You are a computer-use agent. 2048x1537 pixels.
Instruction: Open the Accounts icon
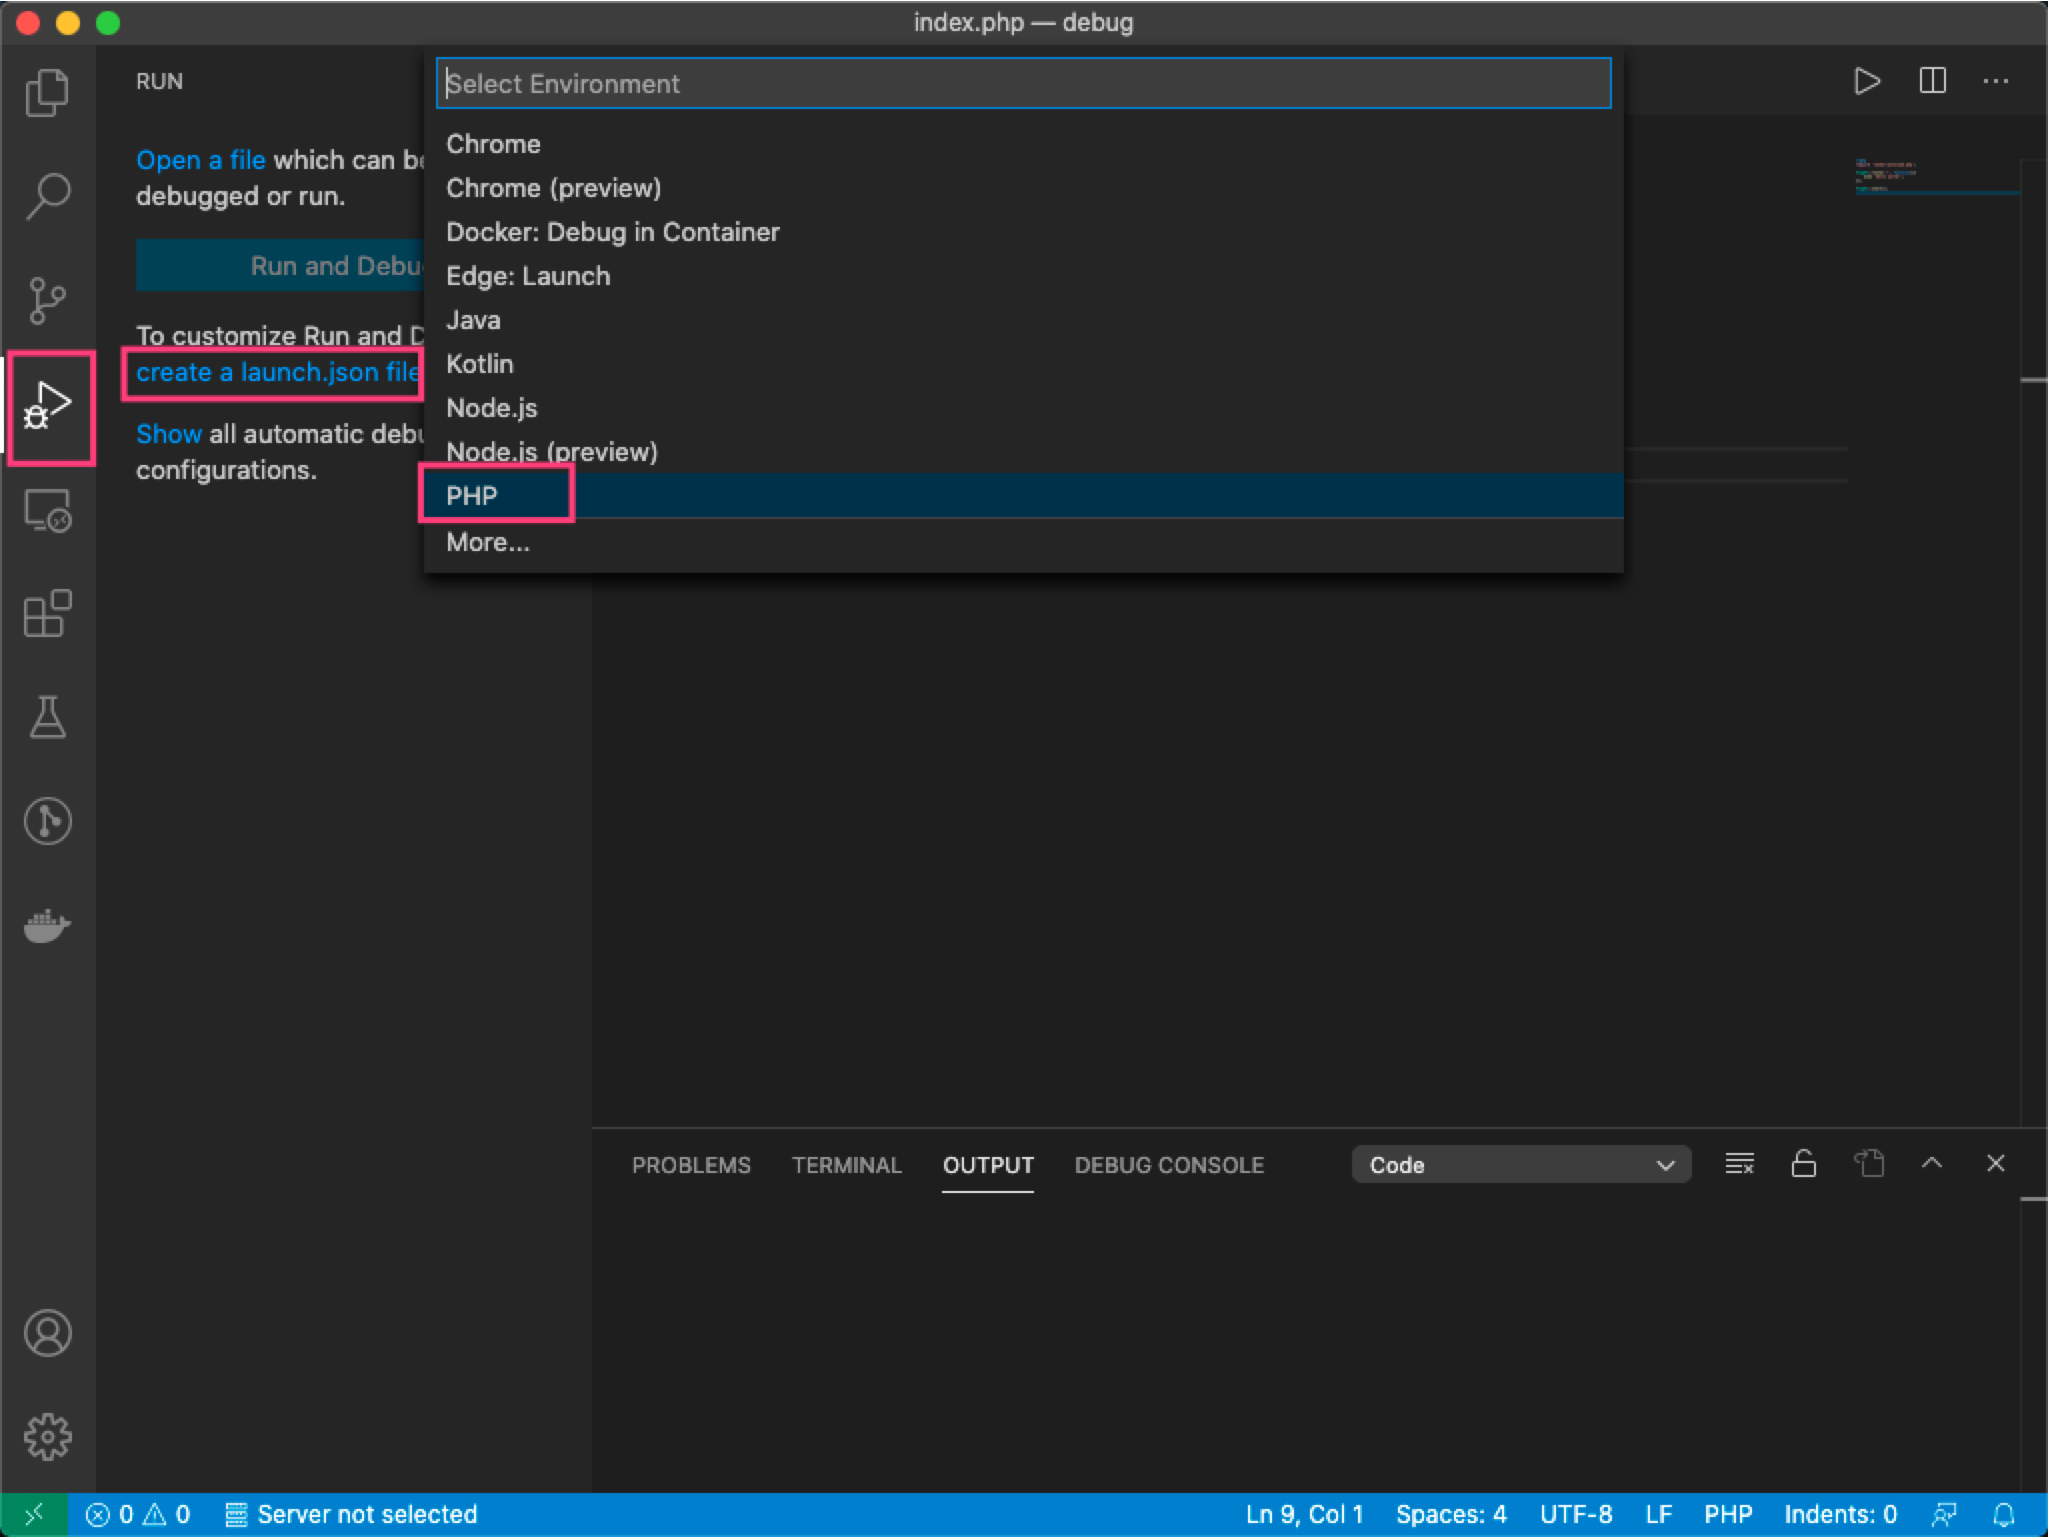pyautogui.click(x=47, y=1333)
